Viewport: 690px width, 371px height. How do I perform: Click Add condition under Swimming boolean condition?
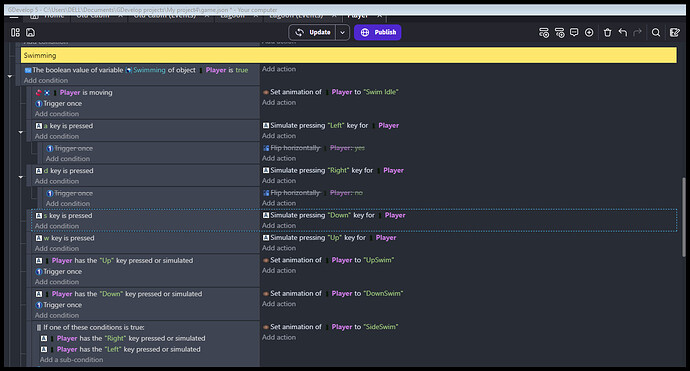[x=46, y=81]
